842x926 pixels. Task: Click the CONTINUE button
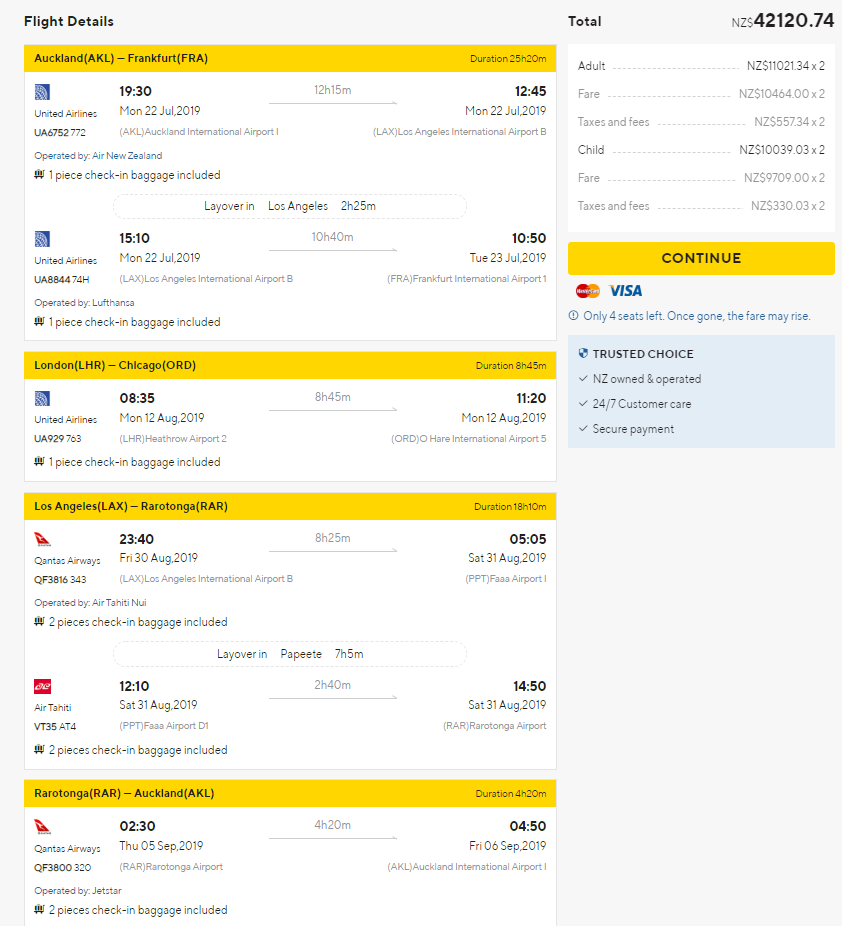tap(701, 258)
